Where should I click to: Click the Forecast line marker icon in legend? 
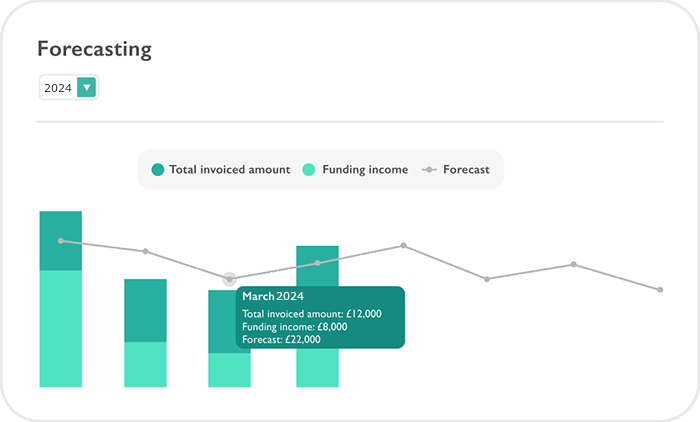pos(429,170)
